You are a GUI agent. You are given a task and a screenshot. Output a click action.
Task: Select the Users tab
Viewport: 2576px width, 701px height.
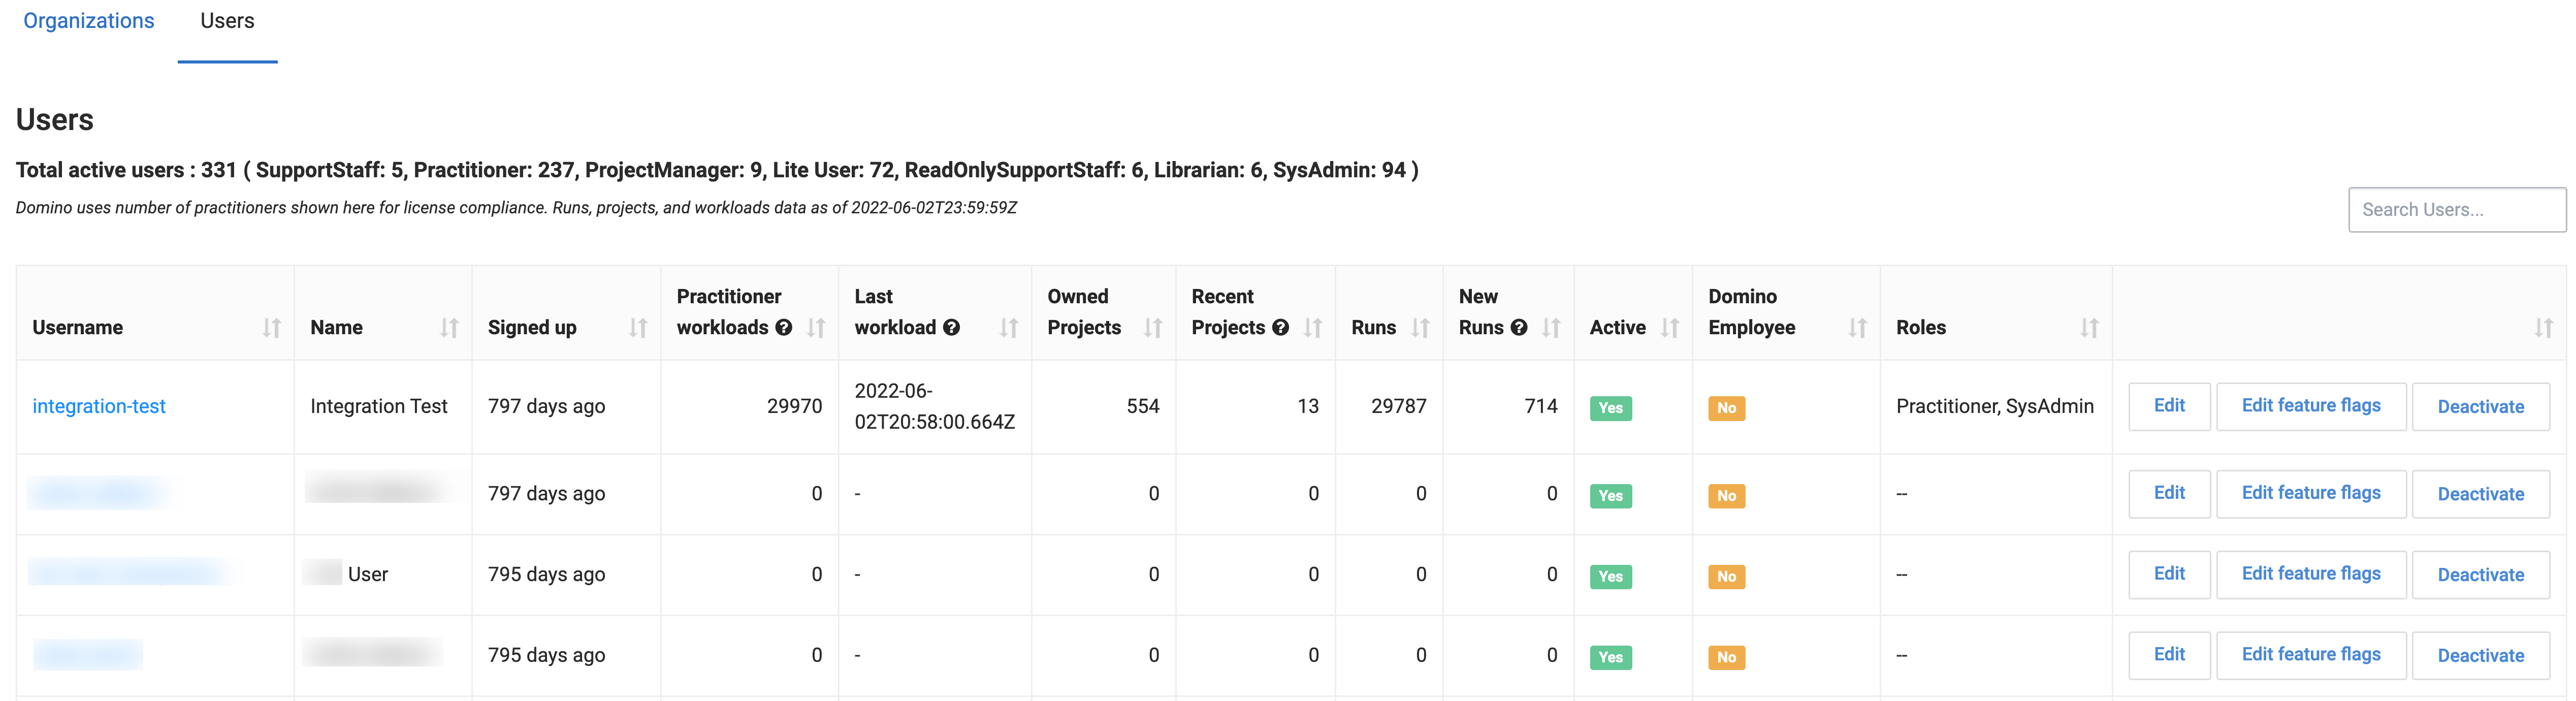[227, 21]
